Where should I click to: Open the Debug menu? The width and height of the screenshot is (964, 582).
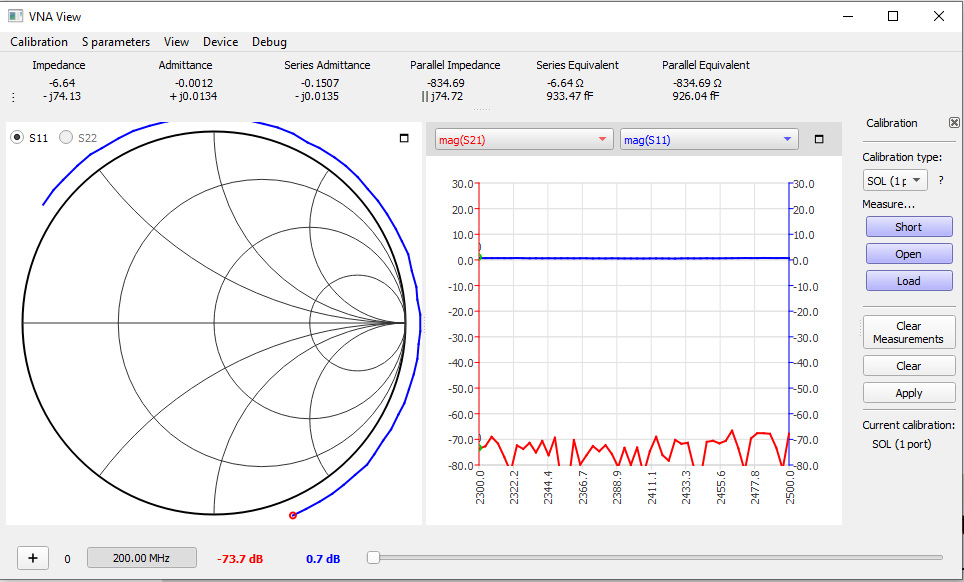pyautogui.click(x=269, y=42)
